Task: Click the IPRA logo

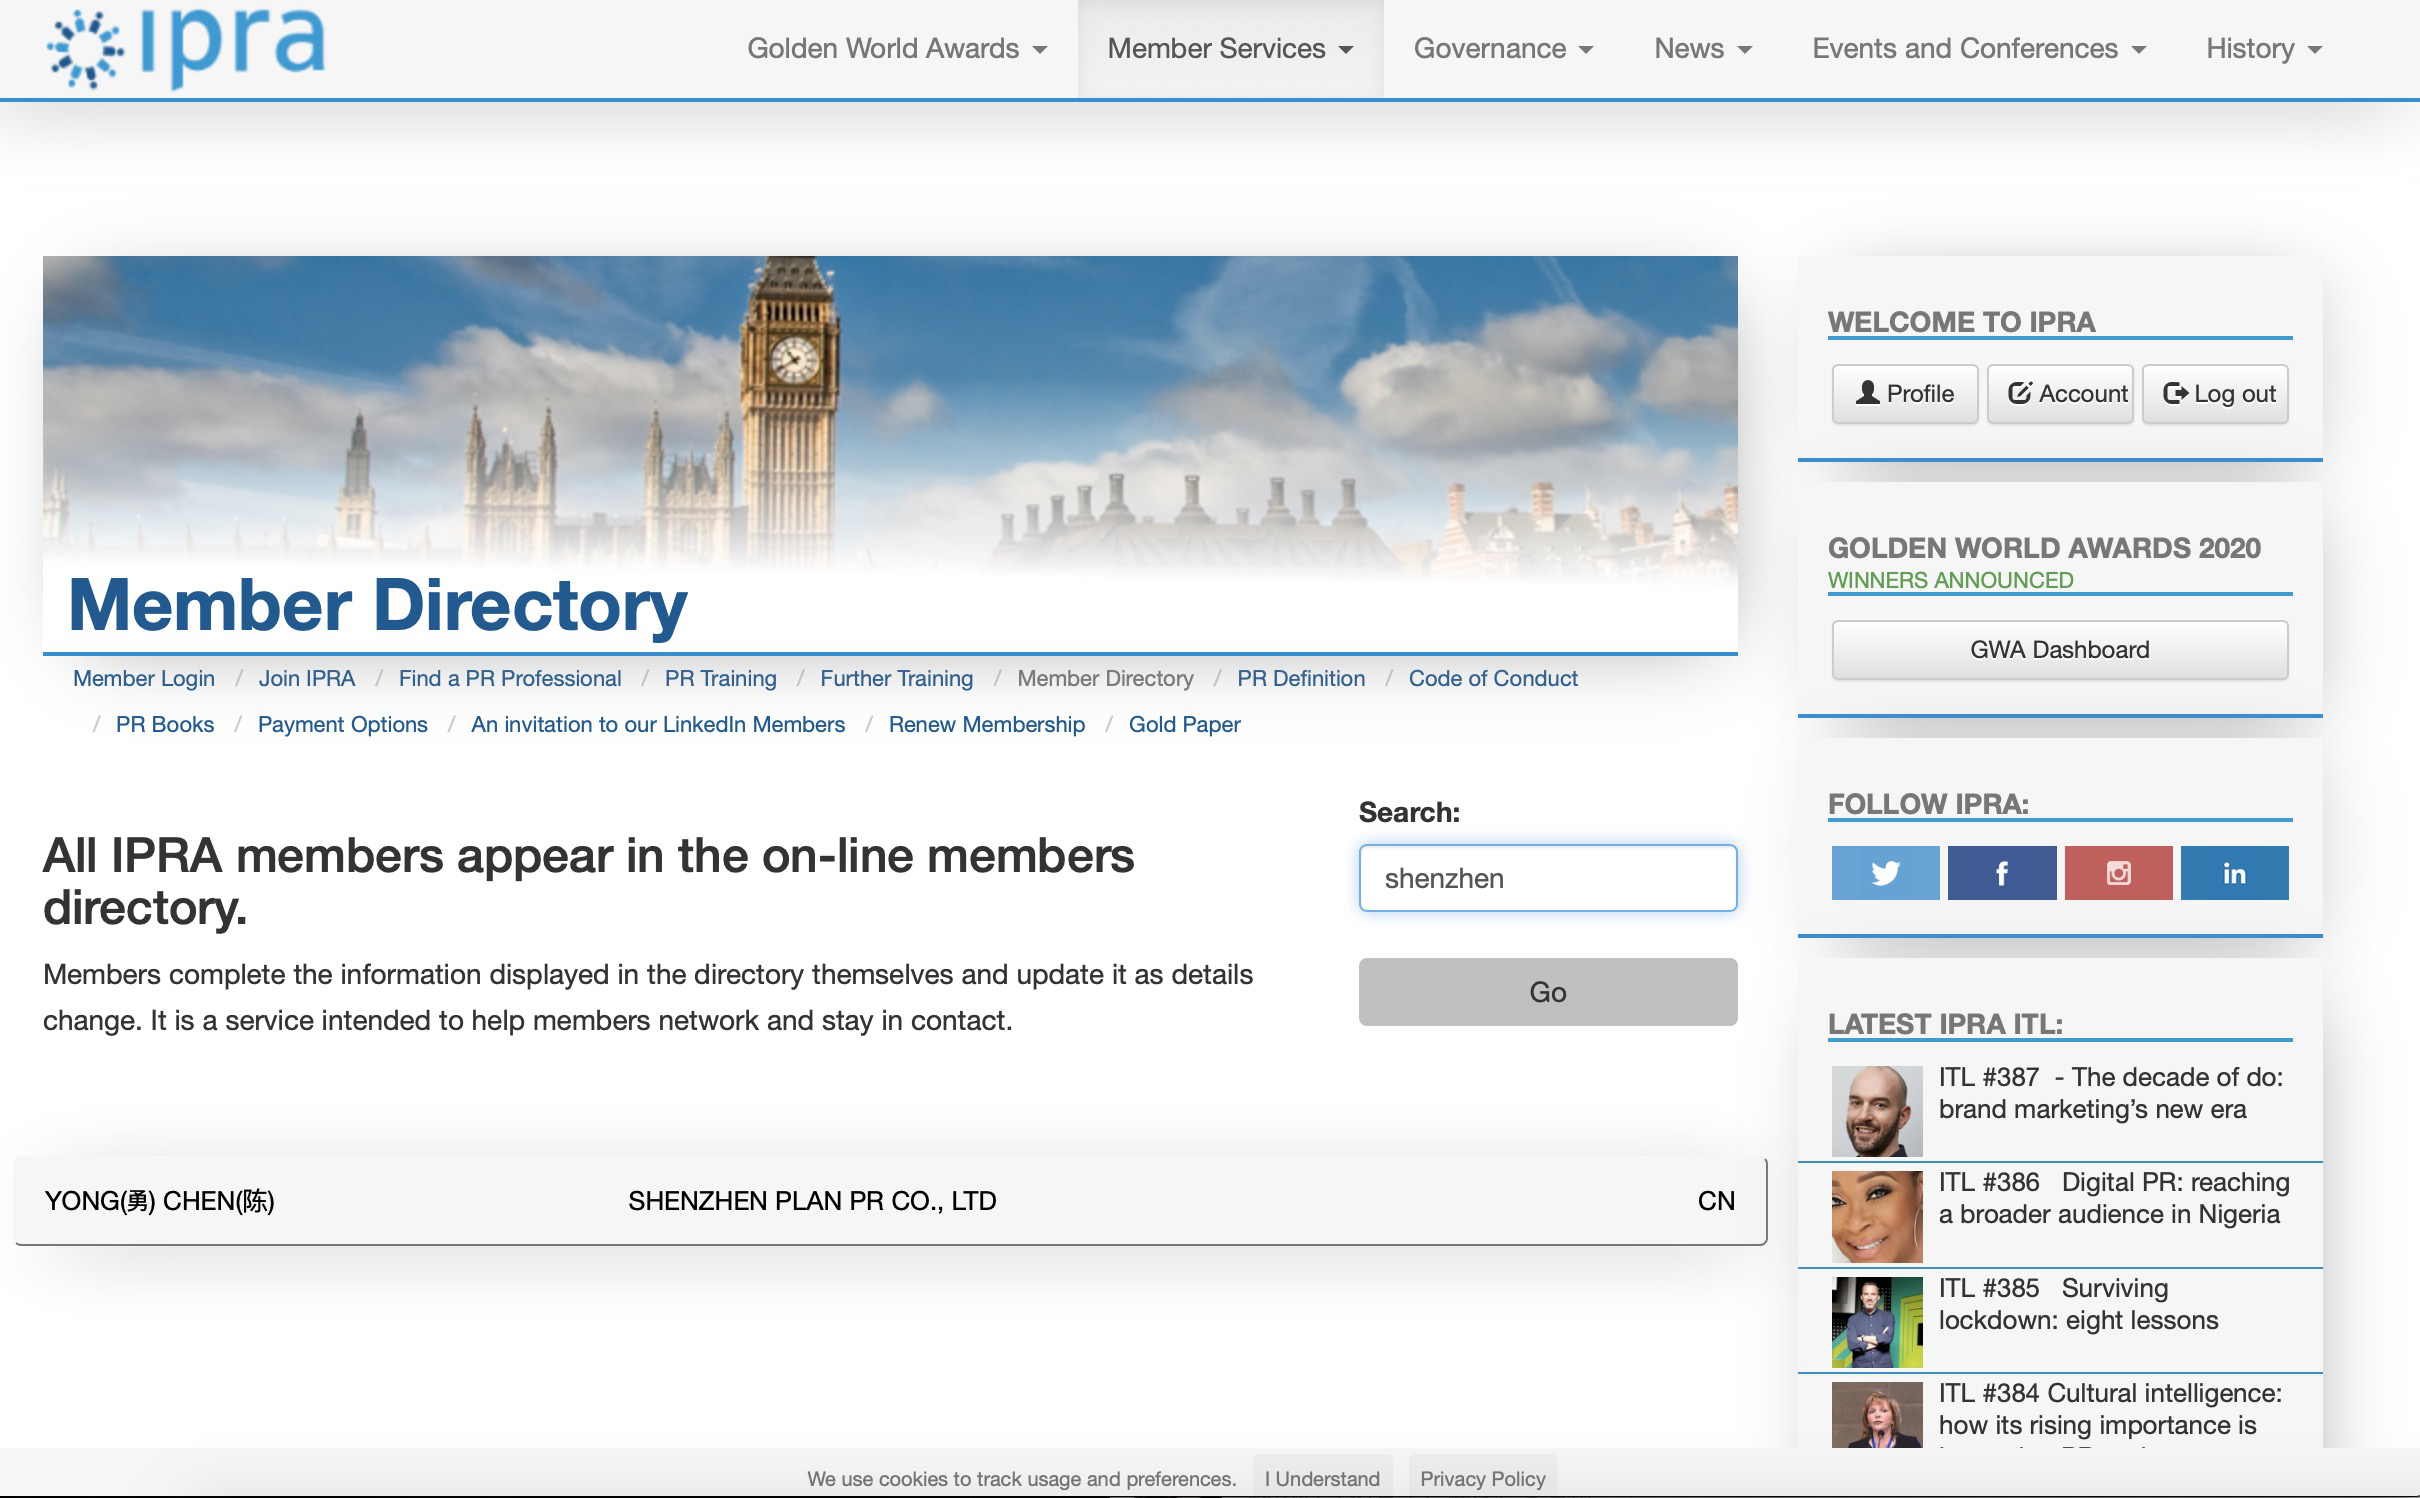Action: (x=186, y=47)
